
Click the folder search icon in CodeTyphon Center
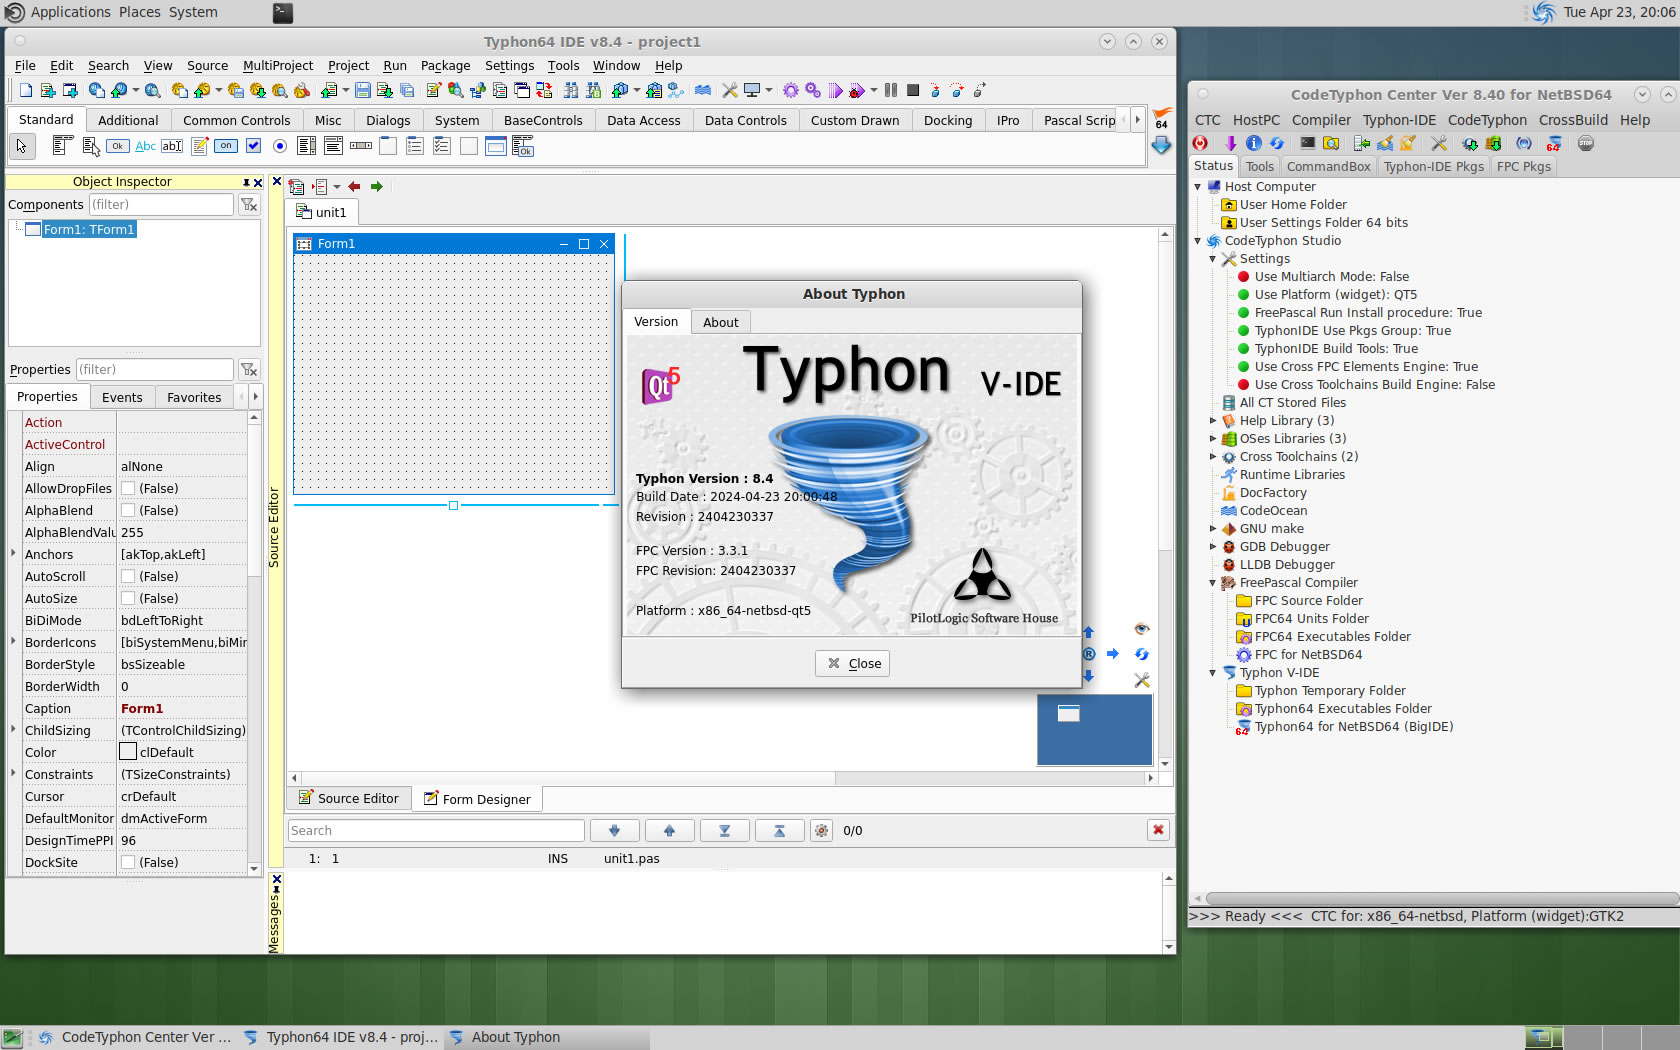[1331, 143]
